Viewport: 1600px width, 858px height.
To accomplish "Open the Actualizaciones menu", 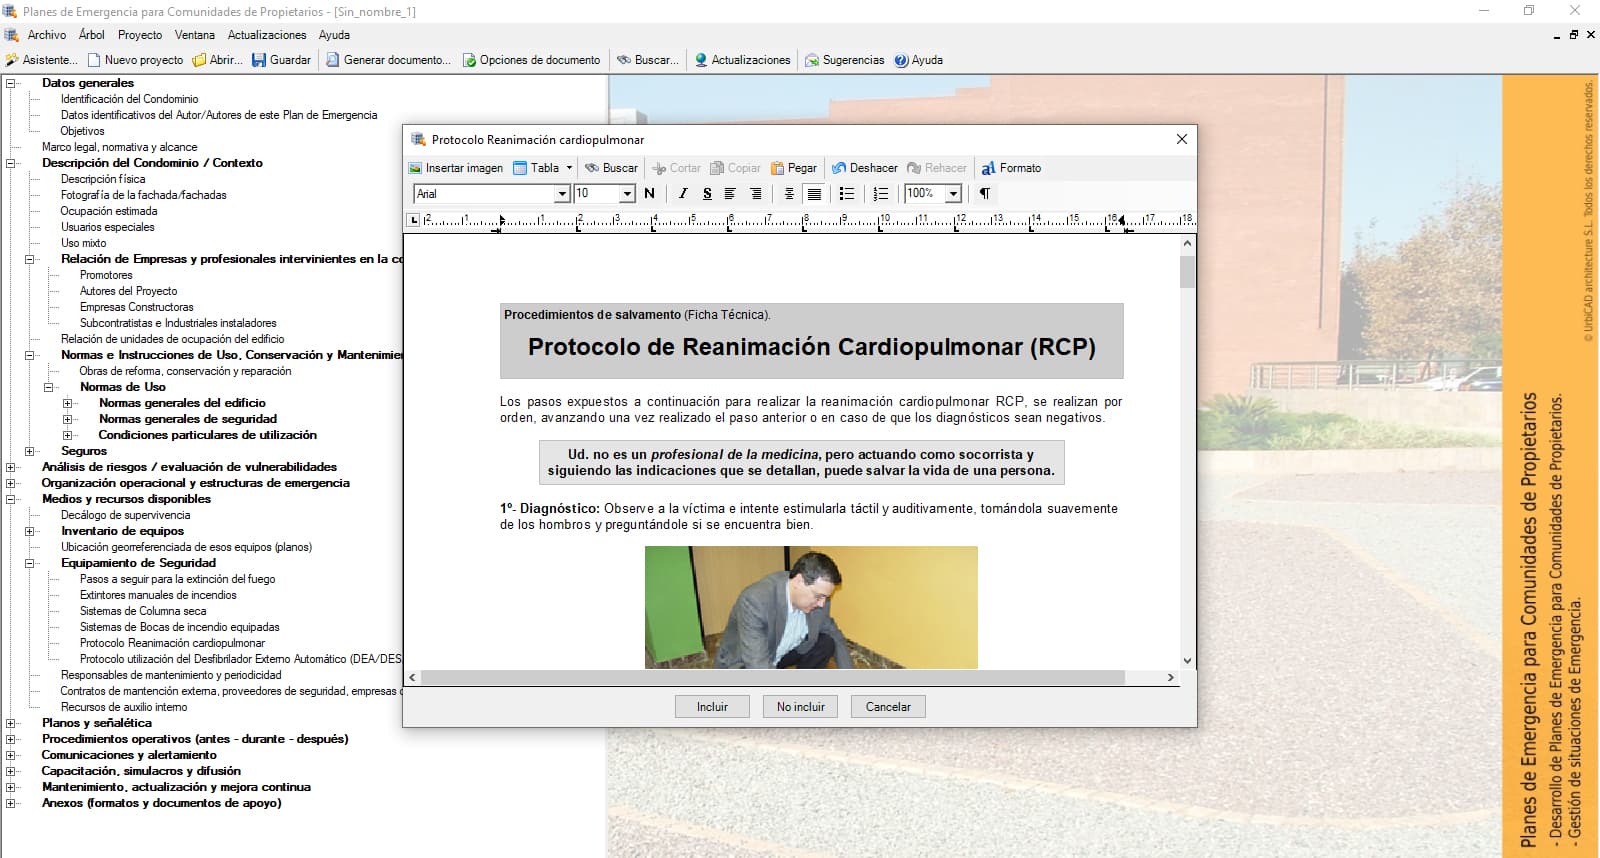I will tap(266, 35).
